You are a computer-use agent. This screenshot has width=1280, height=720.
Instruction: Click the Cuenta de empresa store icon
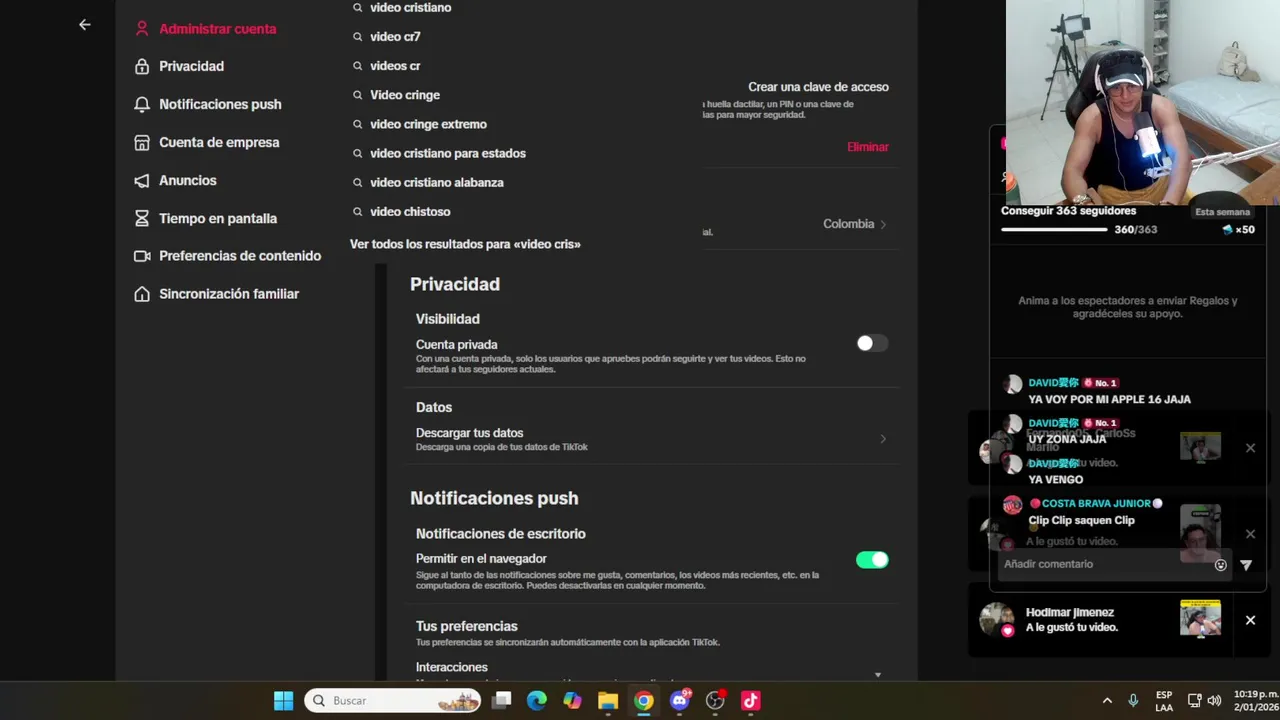[142, 142]
